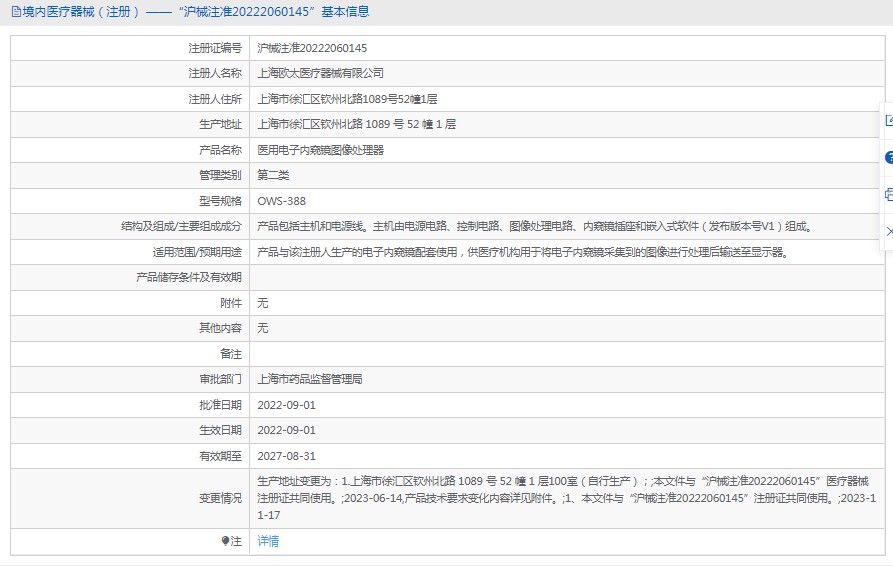Click the 变更情况 row label
Image resolution: width=893 pixels, height=566 pixels.
220,498
